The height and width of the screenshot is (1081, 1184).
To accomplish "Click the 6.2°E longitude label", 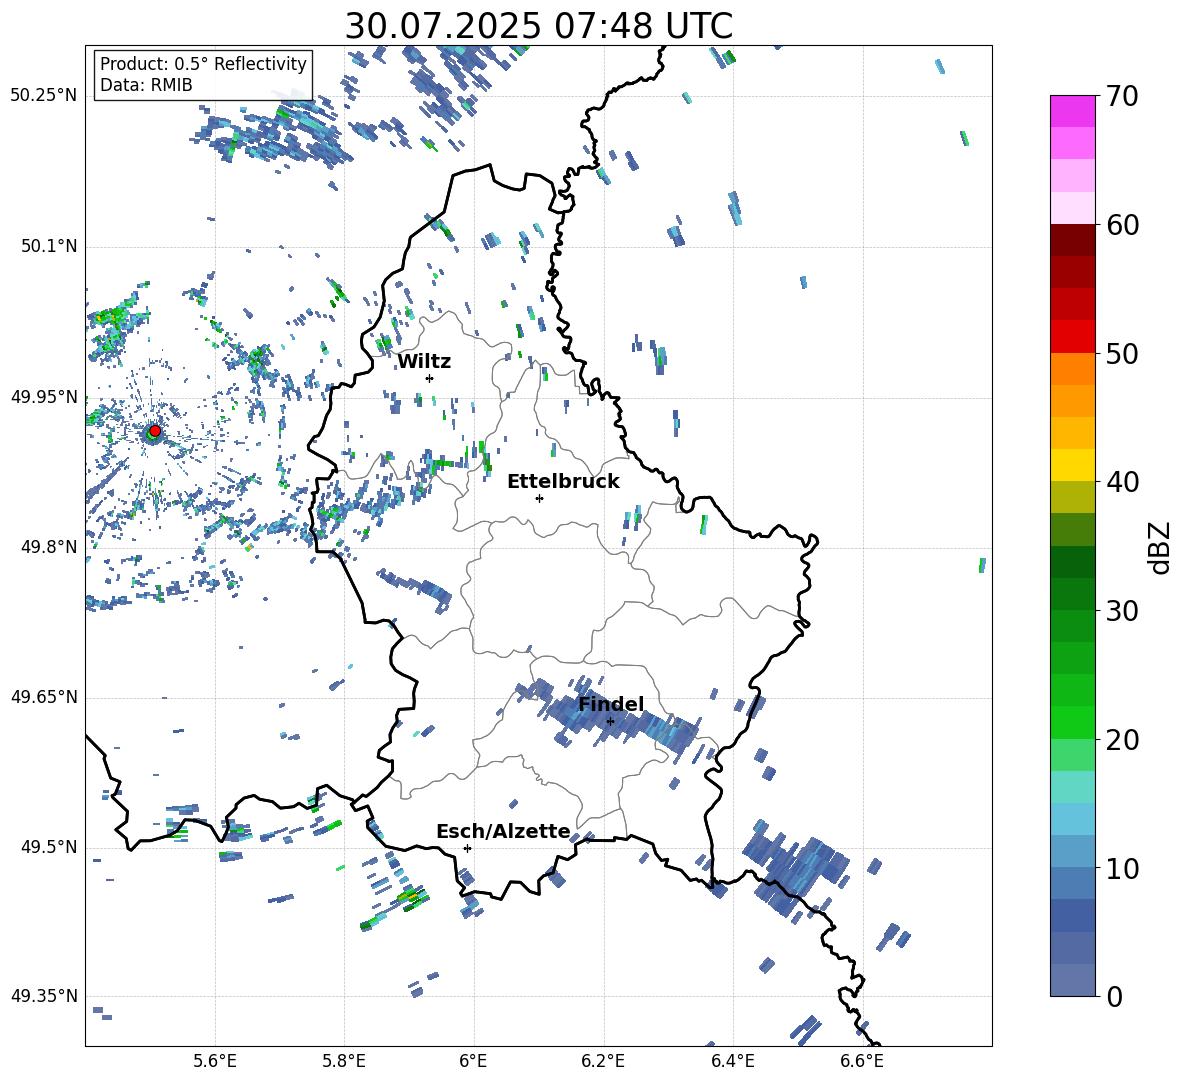I will pos(603,1061).
